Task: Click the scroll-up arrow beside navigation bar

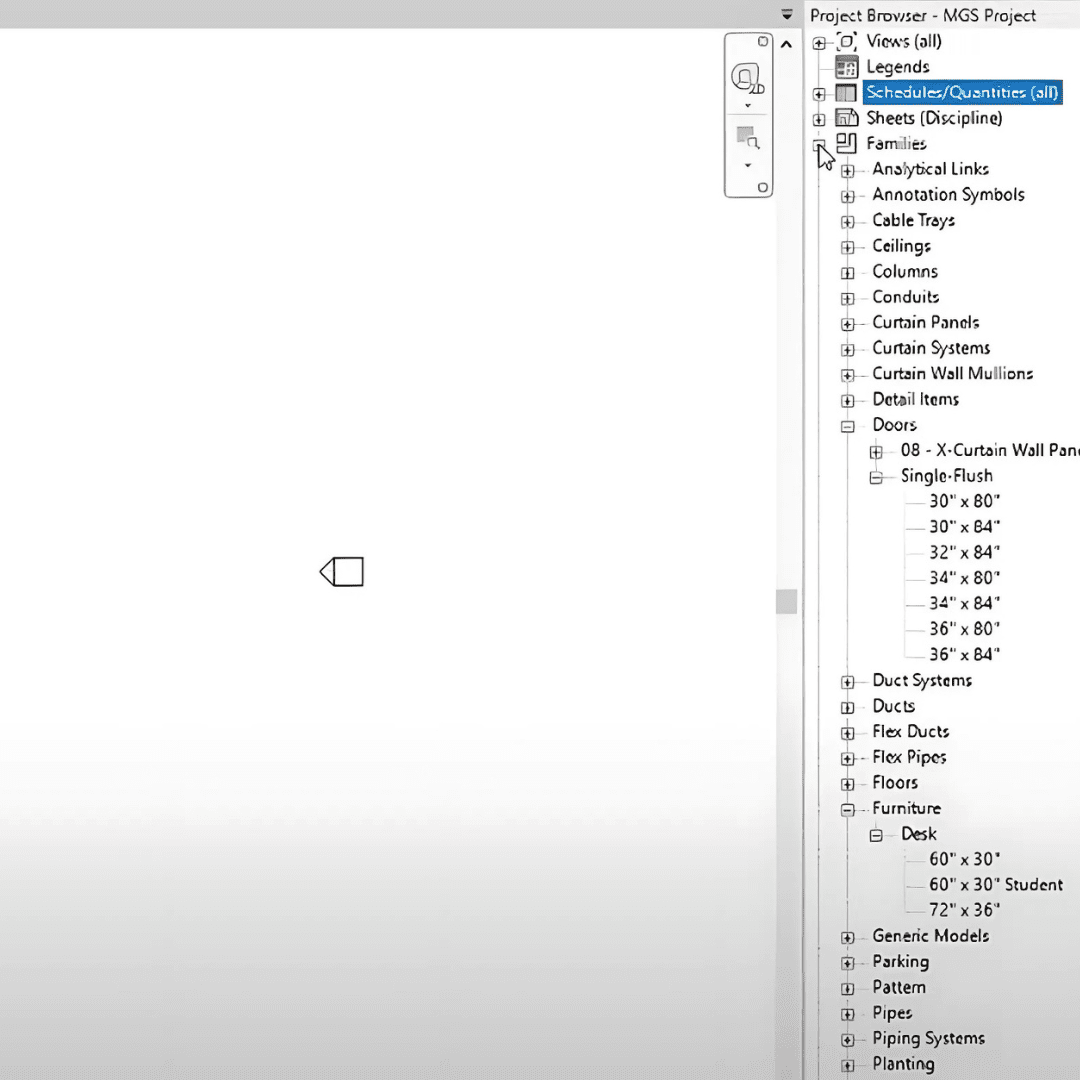Action: pyautogui.click(x=787, y=44)
